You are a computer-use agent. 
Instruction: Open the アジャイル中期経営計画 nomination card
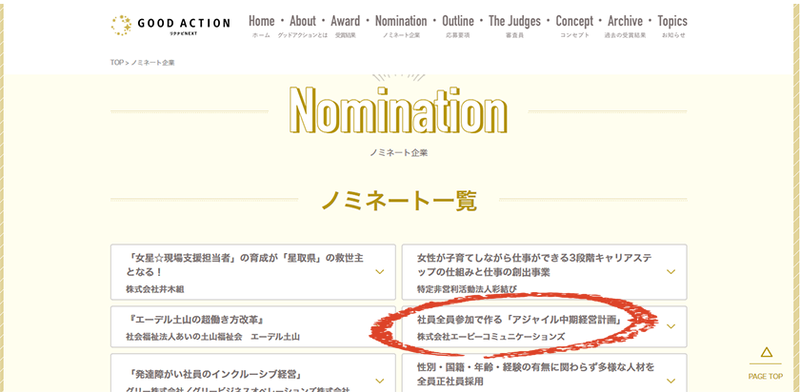(x=544, y=327)
